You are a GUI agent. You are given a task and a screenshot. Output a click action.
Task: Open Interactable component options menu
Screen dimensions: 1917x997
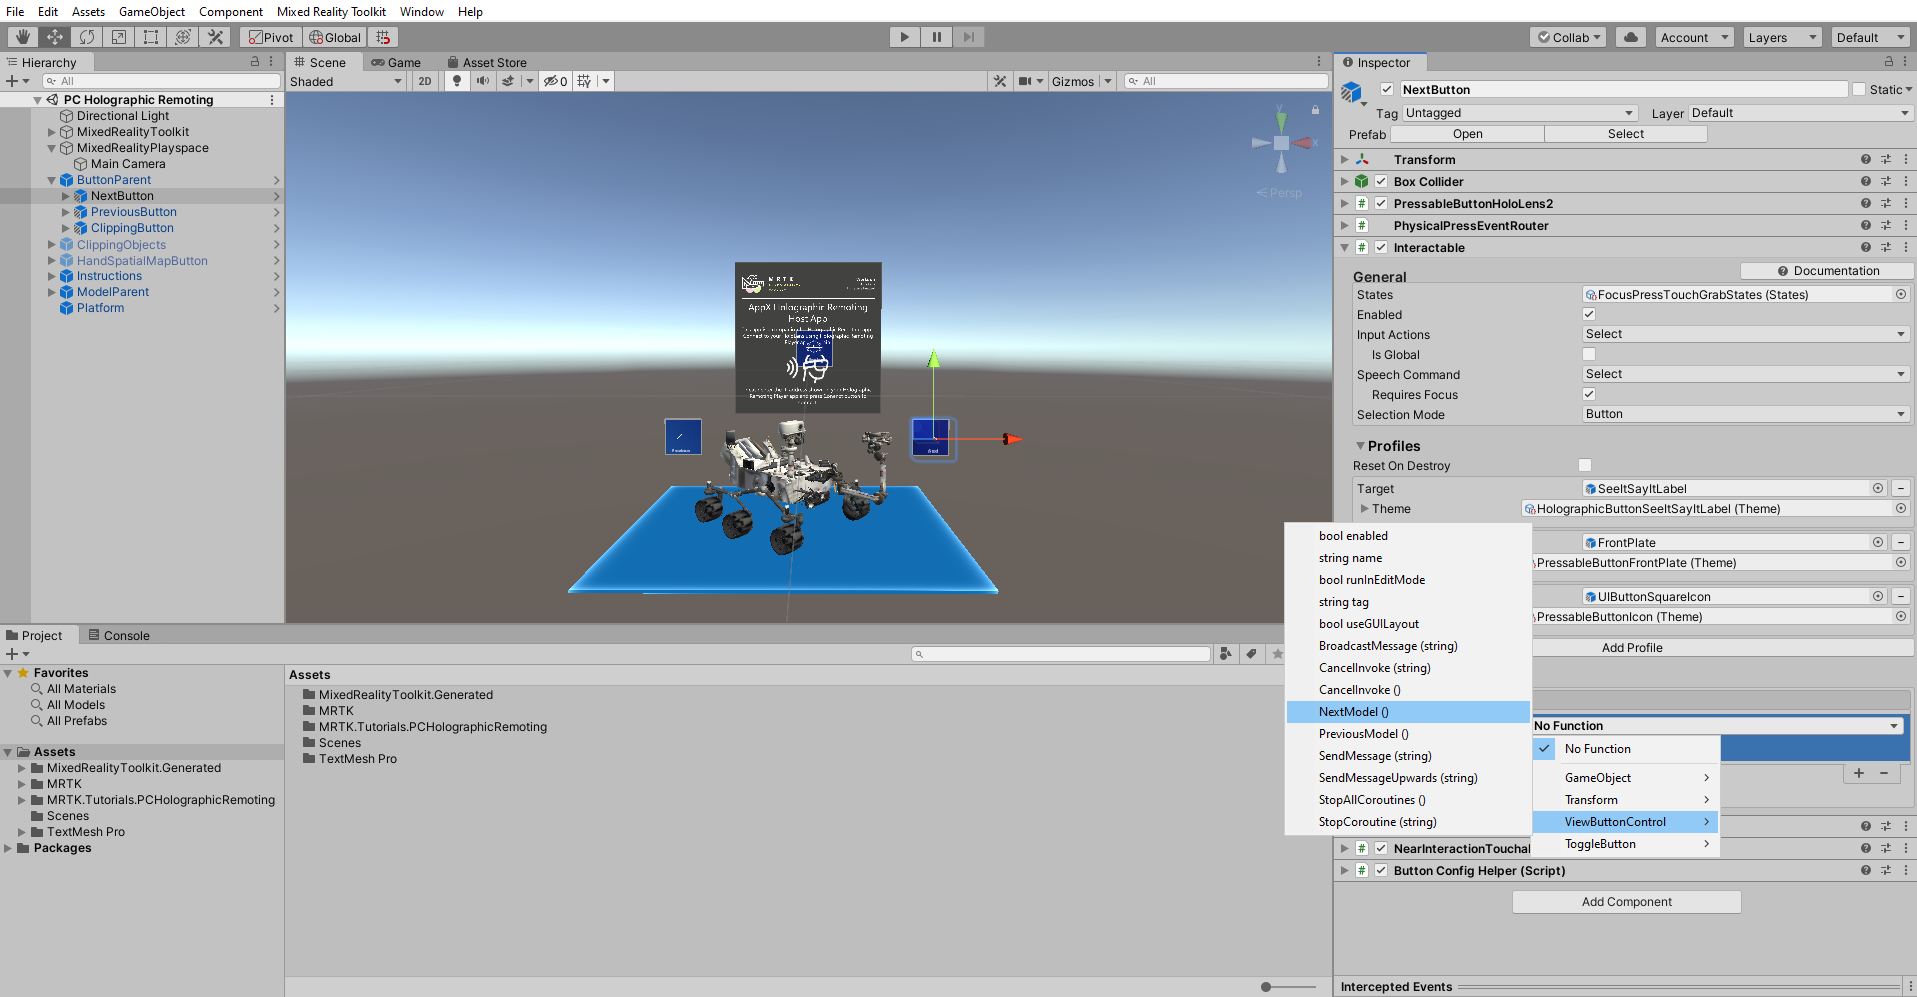pyautogui.click(x=1906, y=247)
